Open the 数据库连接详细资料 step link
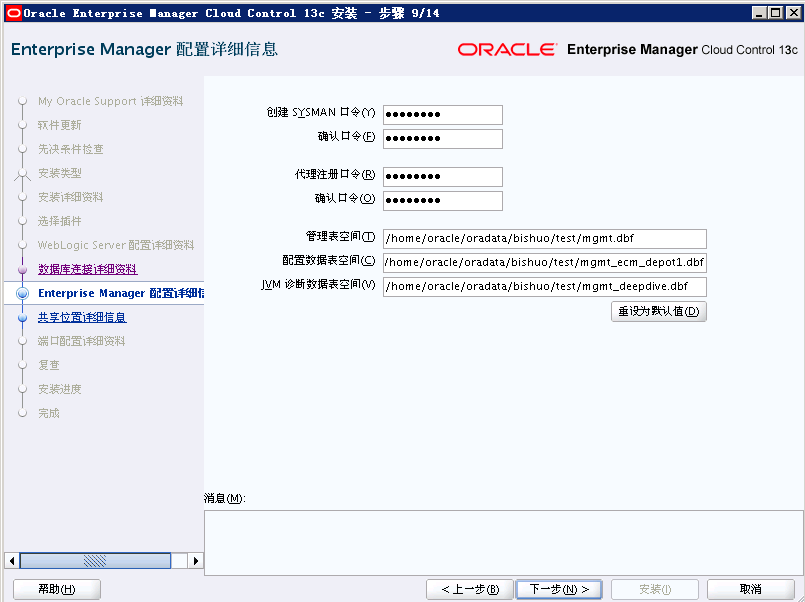This screenshot has width=805, height=602. pos(88,269)
